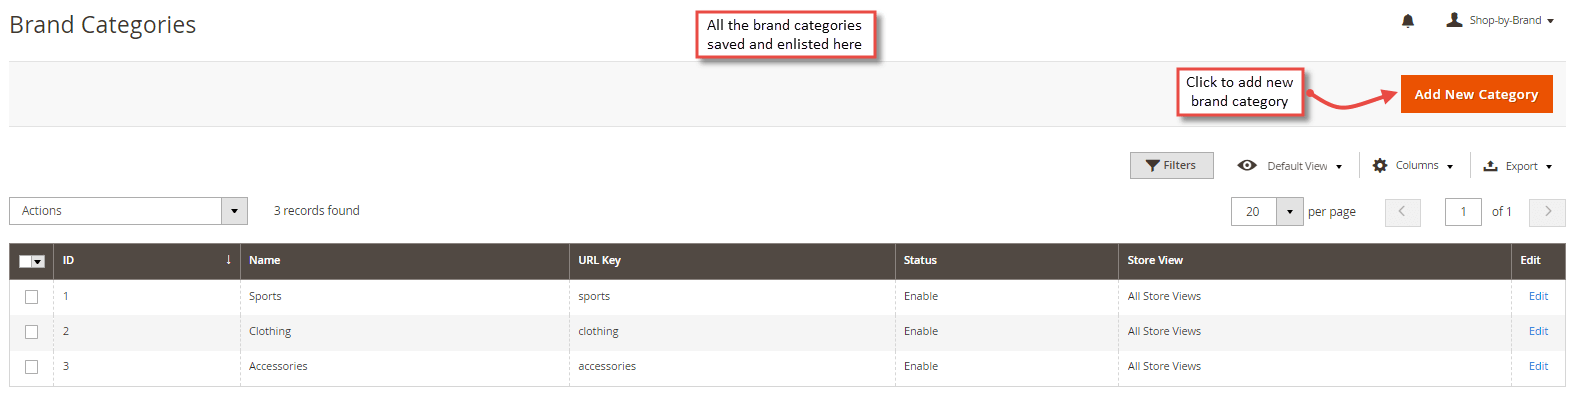
Task: Check the Sports row checkbox
Action: pyautogui.click(x=31, y=297)
